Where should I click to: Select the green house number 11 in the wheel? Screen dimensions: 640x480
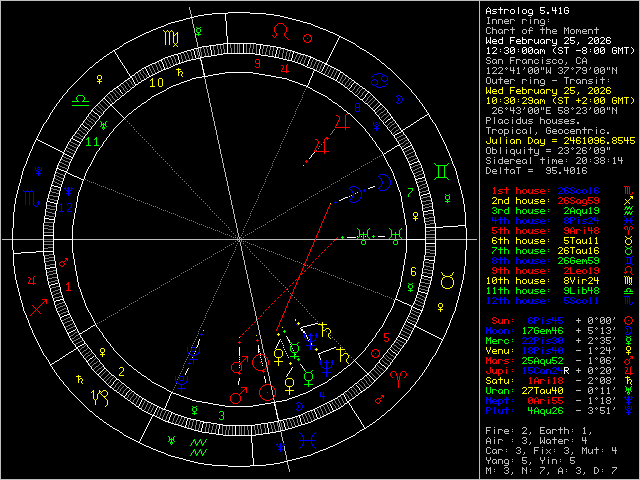click(x=93, y=143)
